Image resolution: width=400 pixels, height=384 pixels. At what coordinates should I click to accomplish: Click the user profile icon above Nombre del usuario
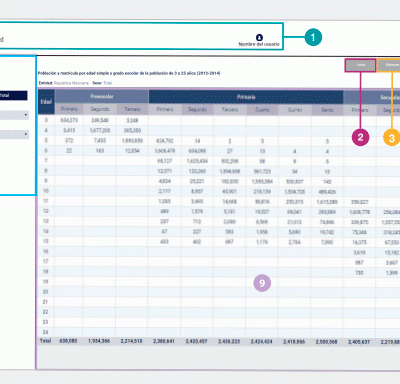click(259, 37)
